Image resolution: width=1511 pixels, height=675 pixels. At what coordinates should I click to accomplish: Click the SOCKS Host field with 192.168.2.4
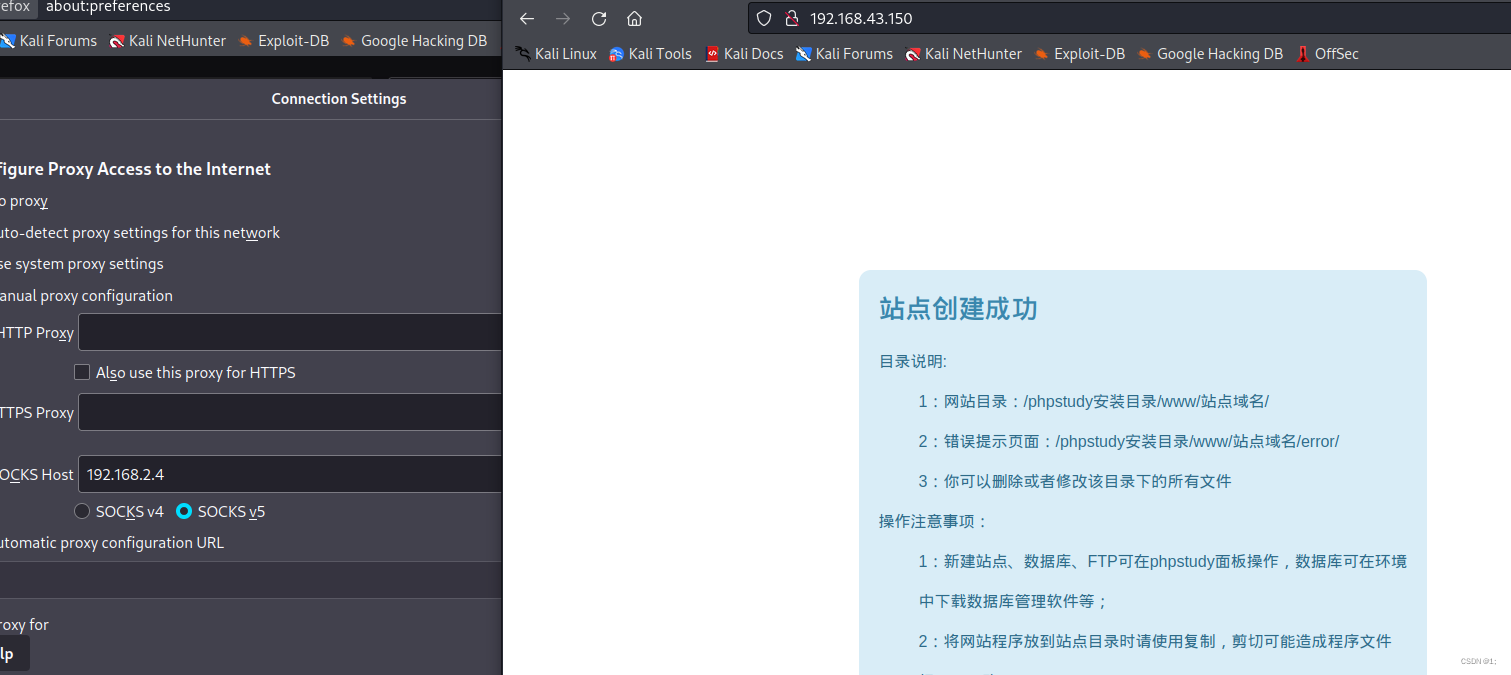pos(290,474)
